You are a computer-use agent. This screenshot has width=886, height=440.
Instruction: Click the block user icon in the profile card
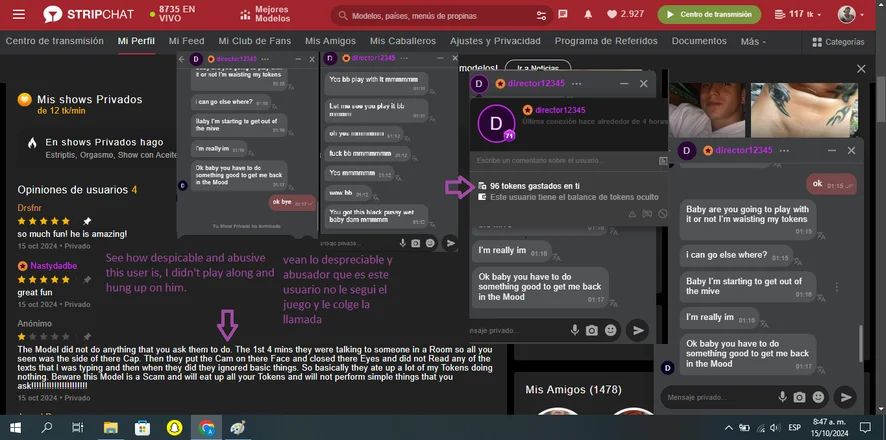(x=662, y=214)
